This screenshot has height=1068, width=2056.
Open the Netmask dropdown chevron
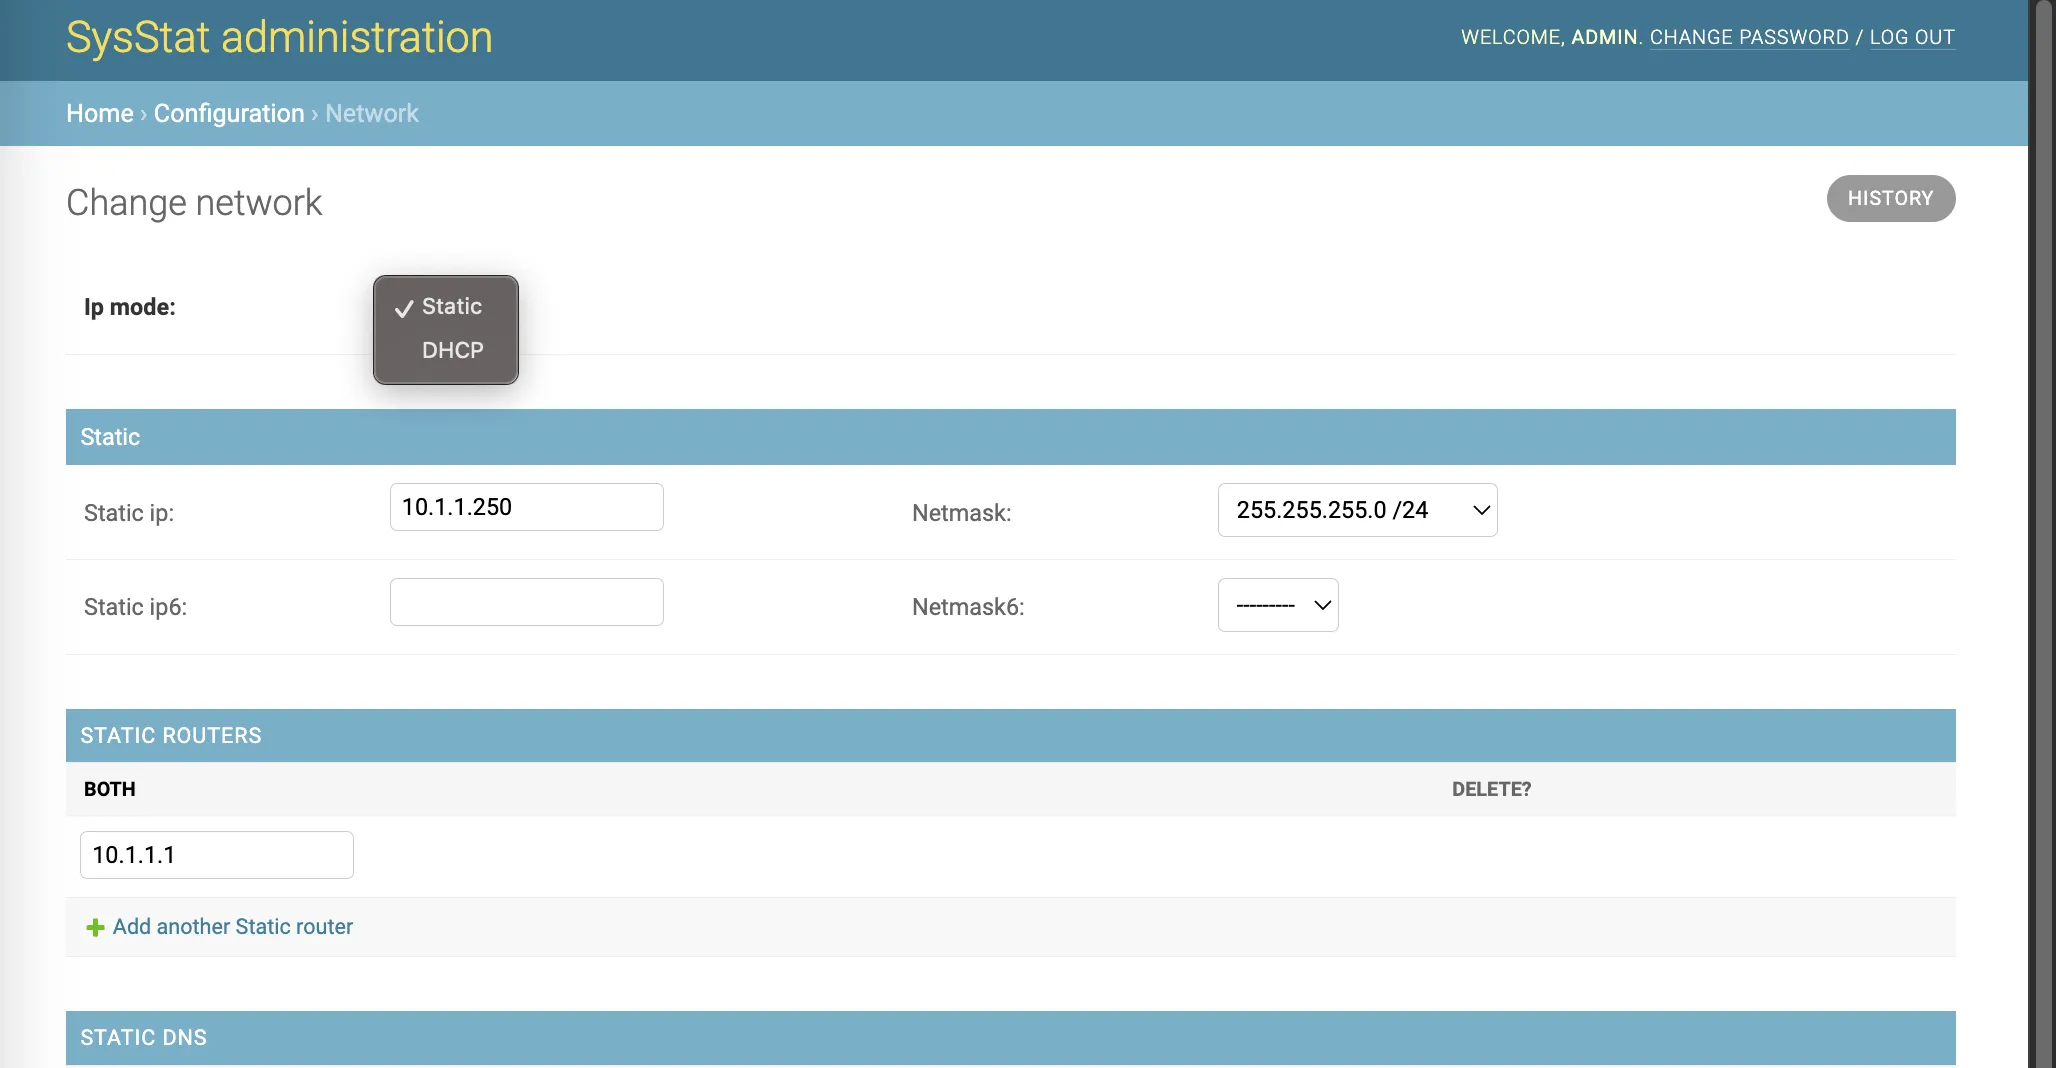pos(1480,511)
